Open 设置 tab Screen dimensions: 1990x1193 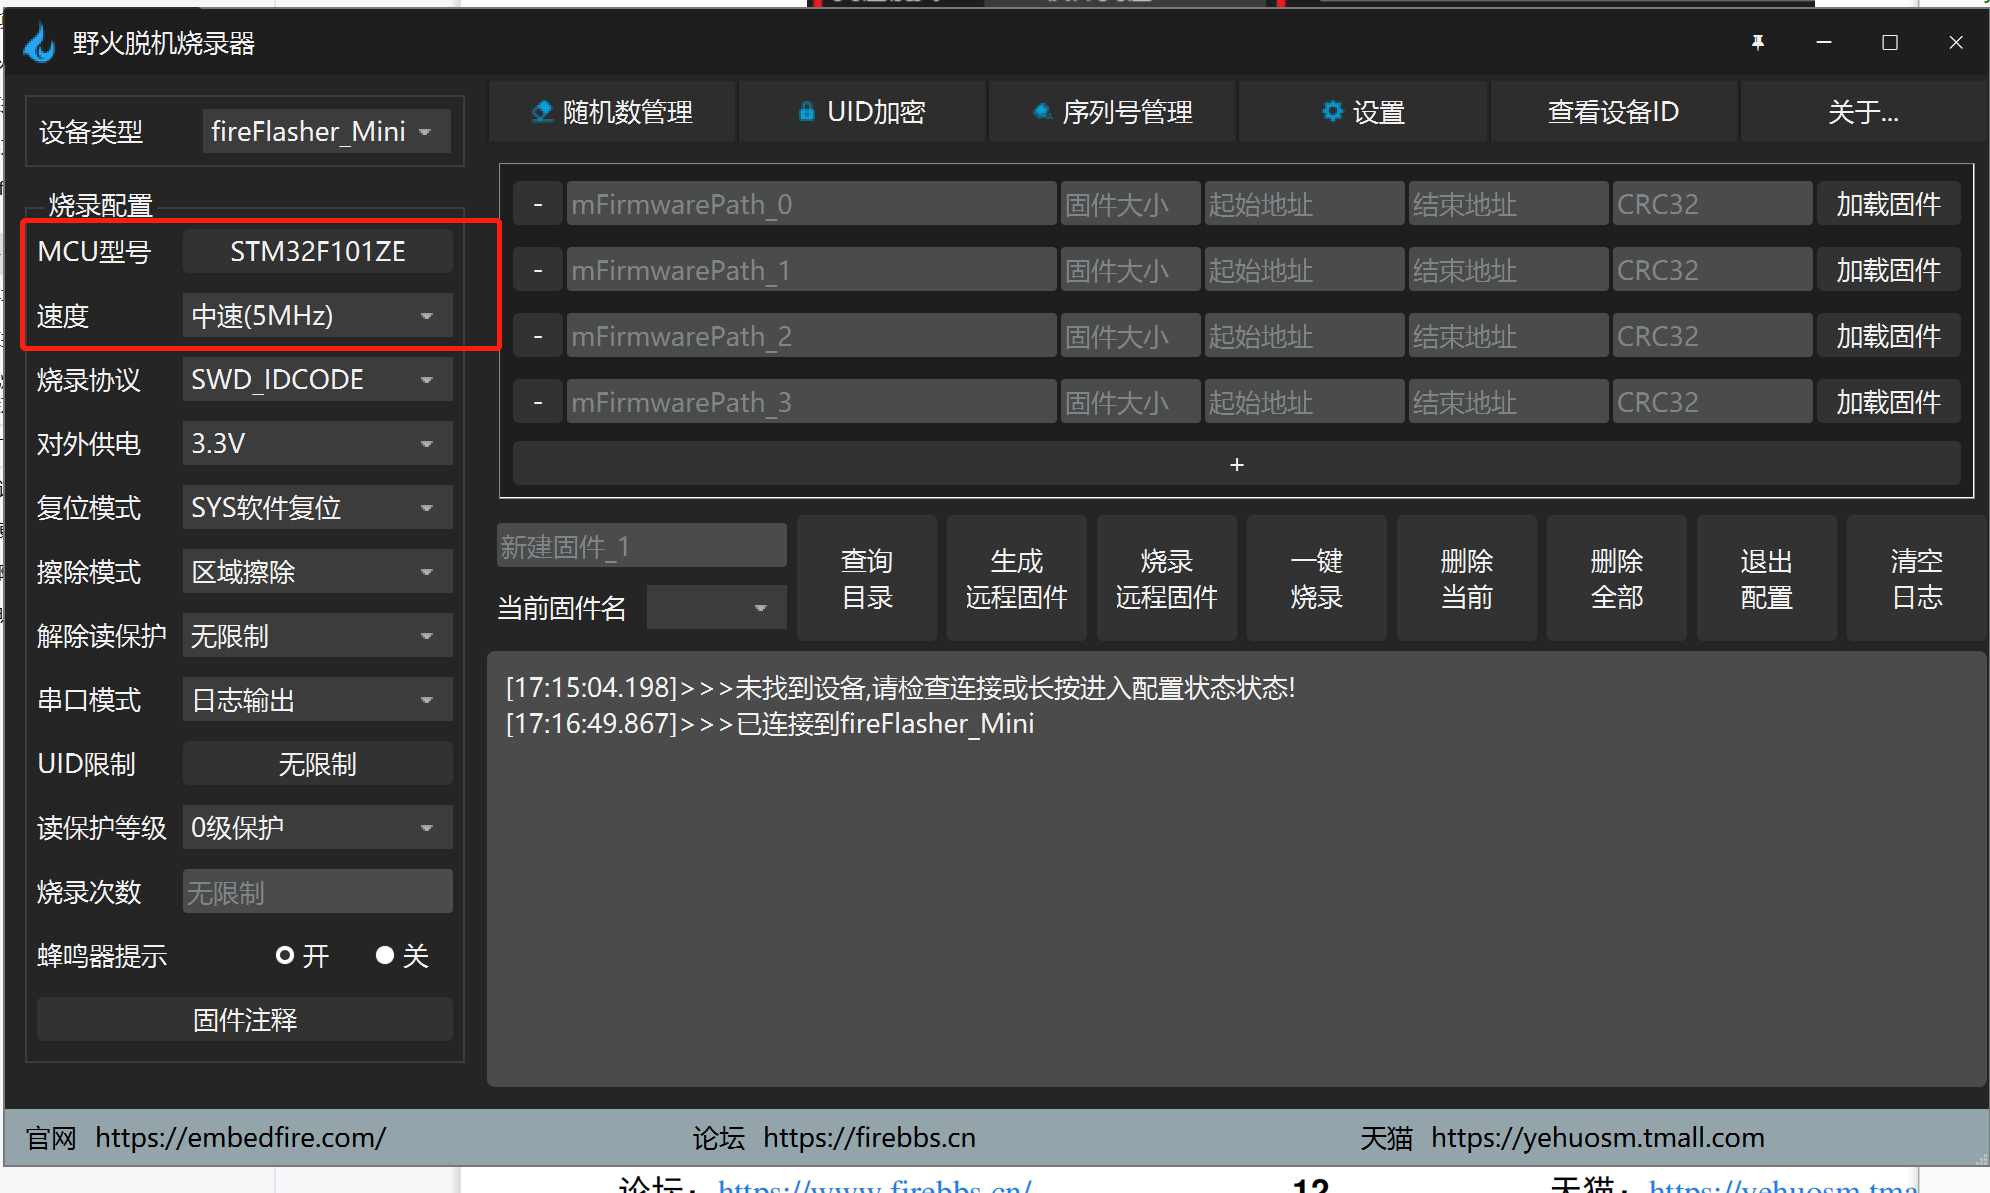coord(1363,112)
